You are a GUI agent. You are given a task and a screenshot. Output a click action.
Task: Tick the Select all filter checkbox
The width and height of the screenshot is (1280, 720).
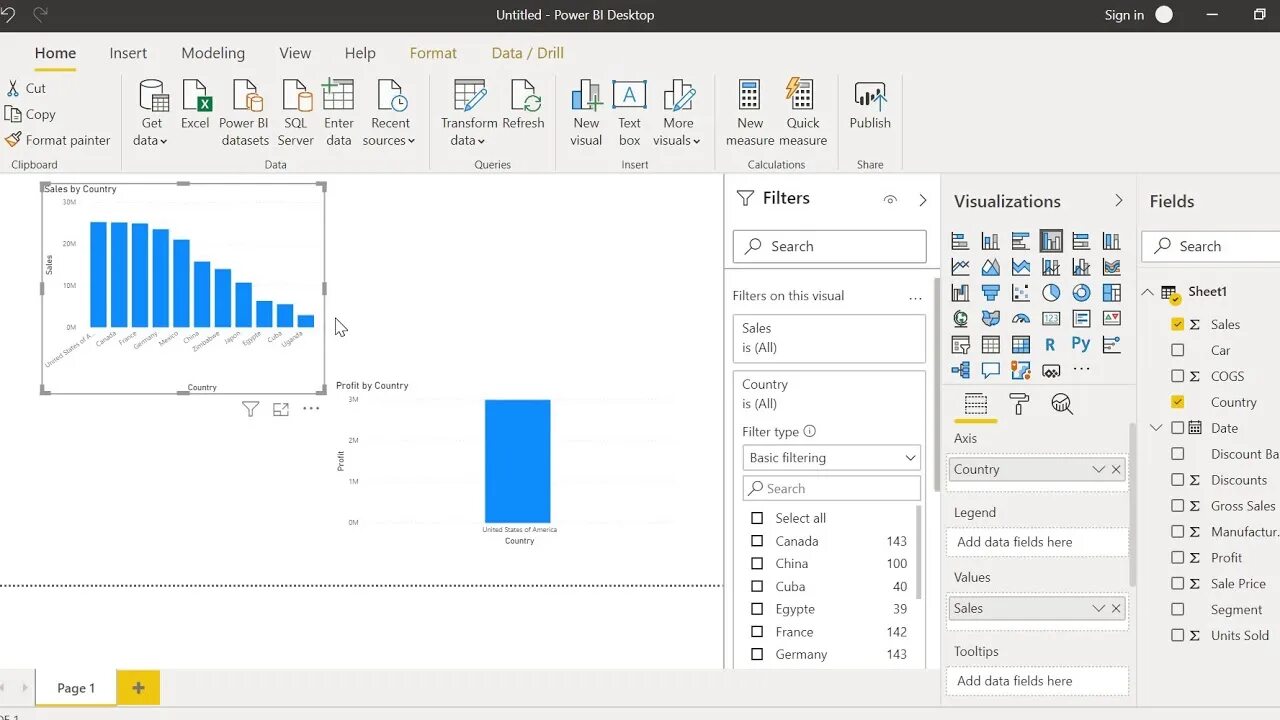click(x=757, y=518)
